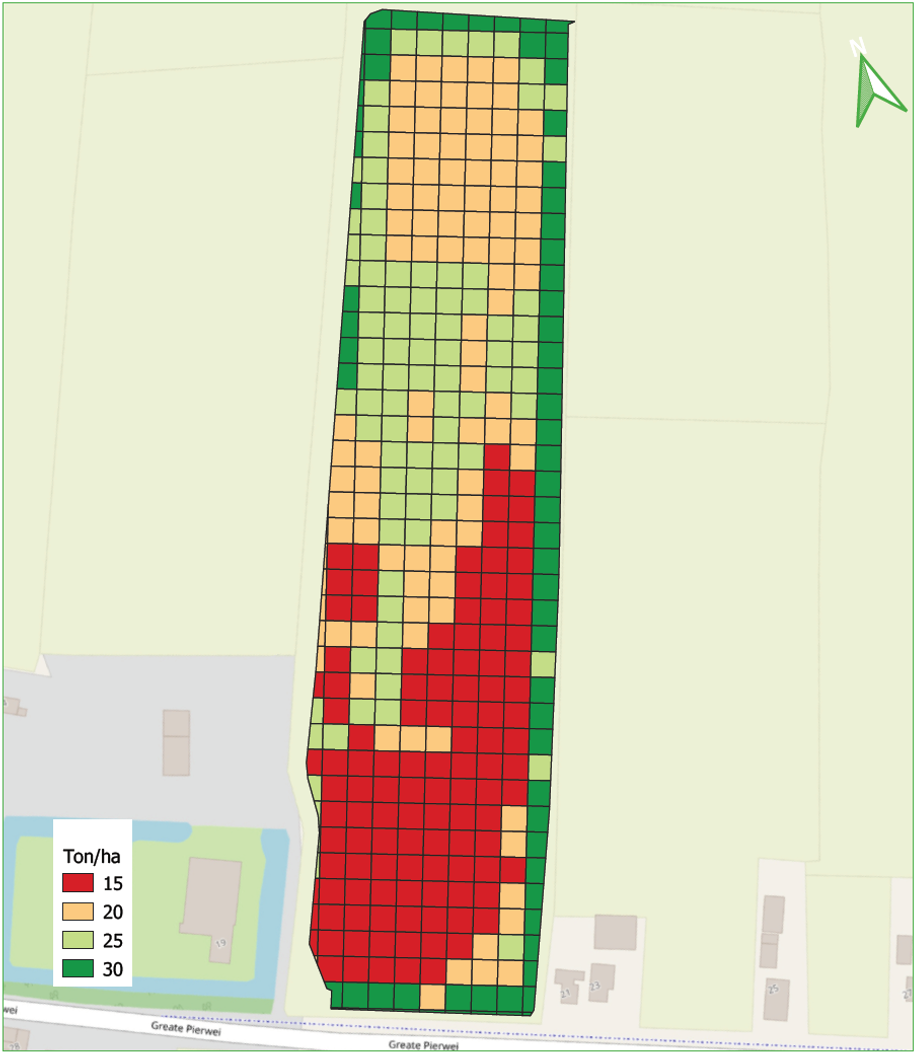Image resolution: width=917 pixels, height=1053 pixels.
Task: Select the orange 20 legend swatch
Action: pos(78,911)
